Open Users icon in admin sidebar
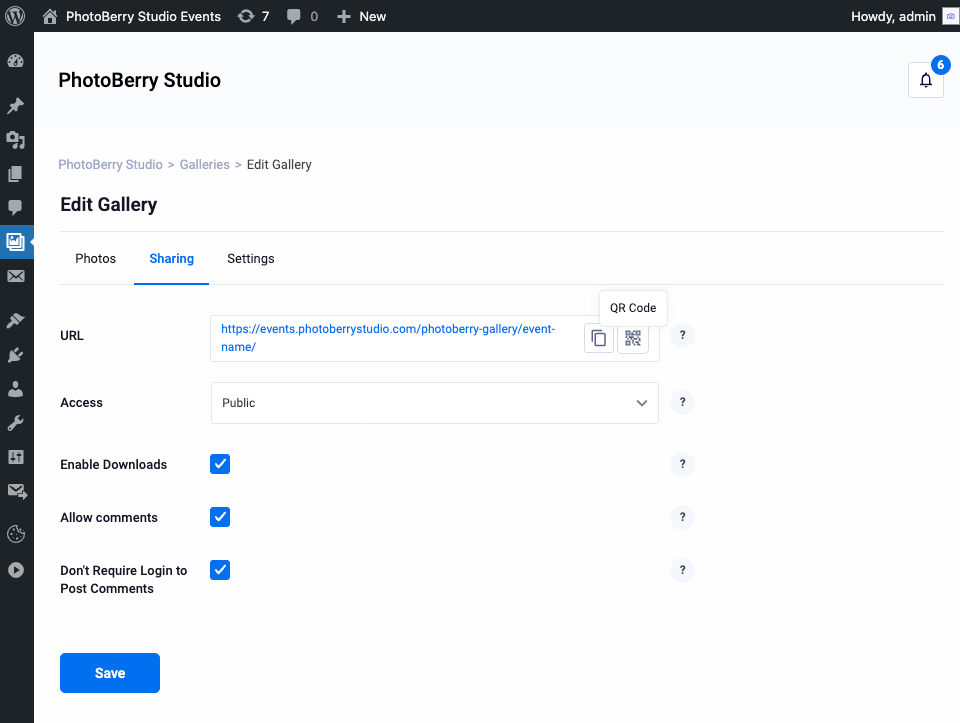The width and height of the screenshot is (960, 723). coord(16,388)
